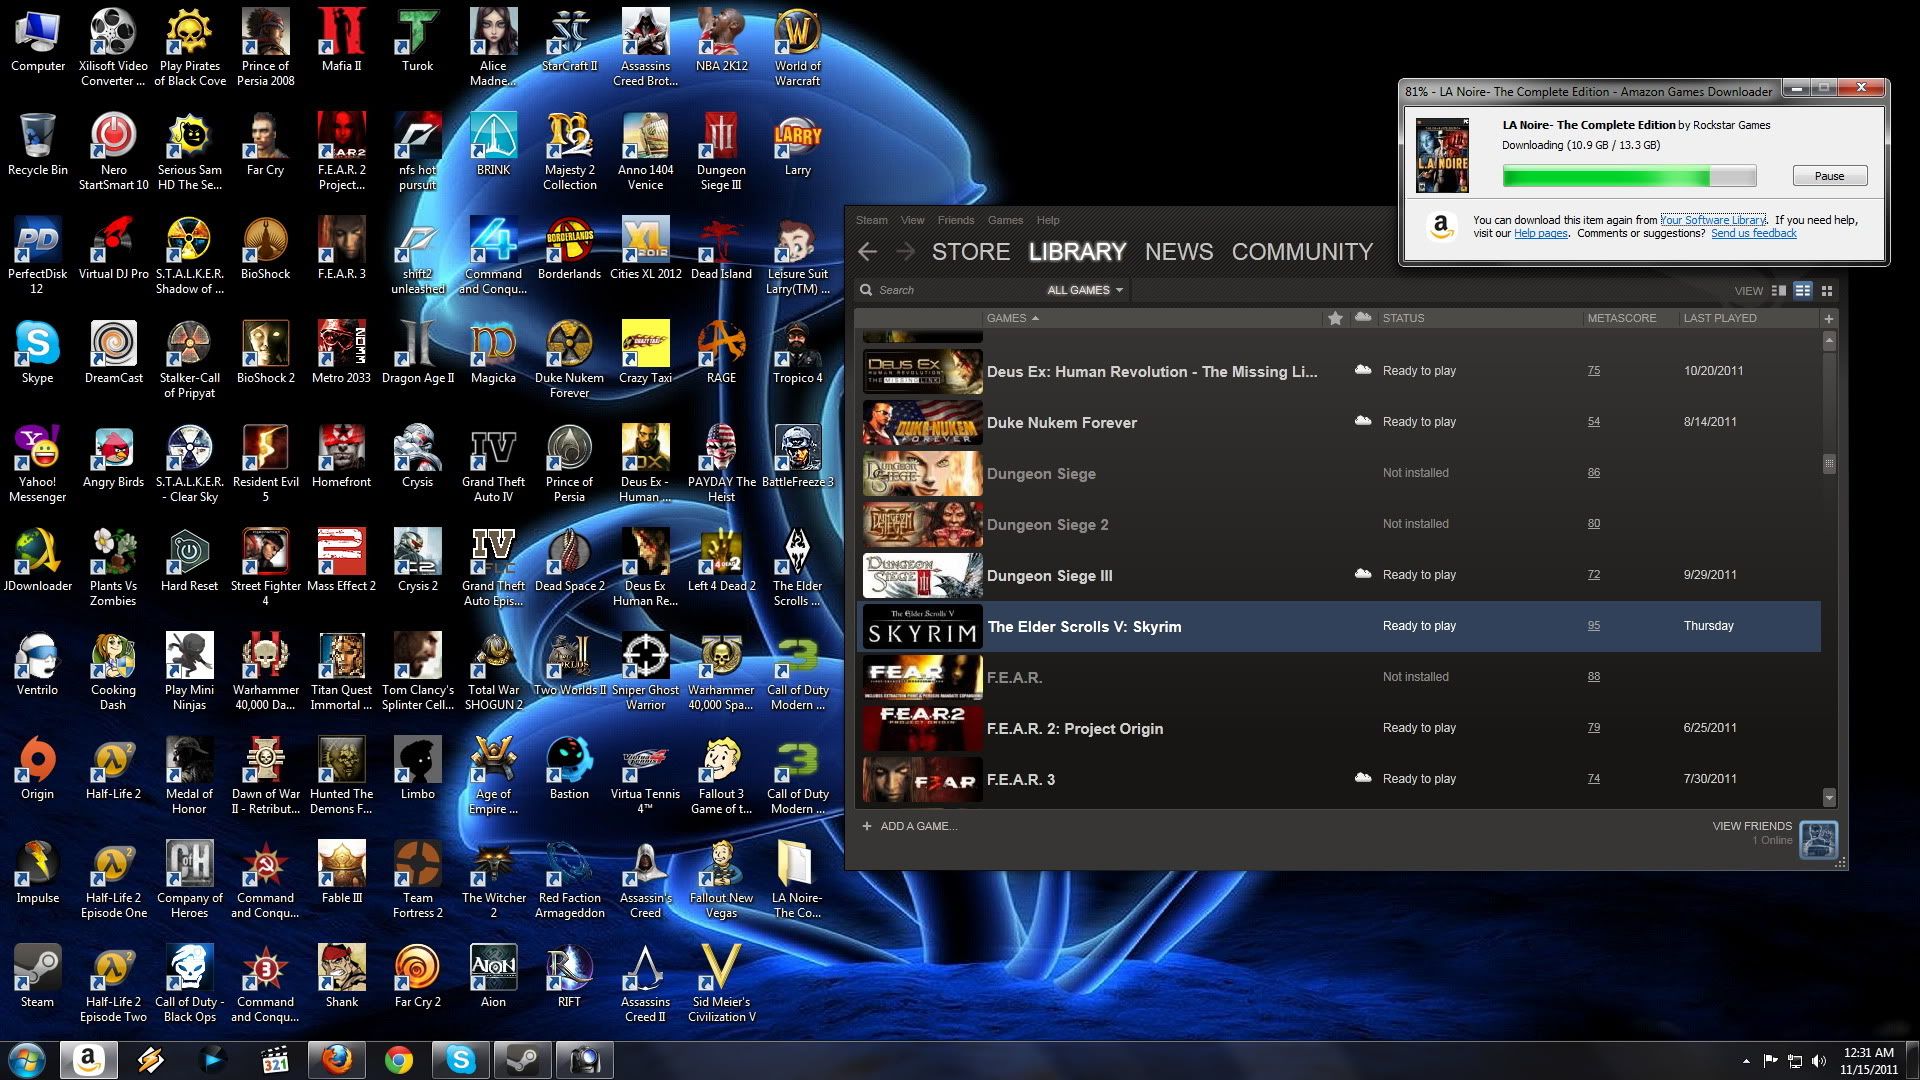Switch to Steam library grid view
Viewport: 1920px width, 1080px height.
[x=1827, y=291]
